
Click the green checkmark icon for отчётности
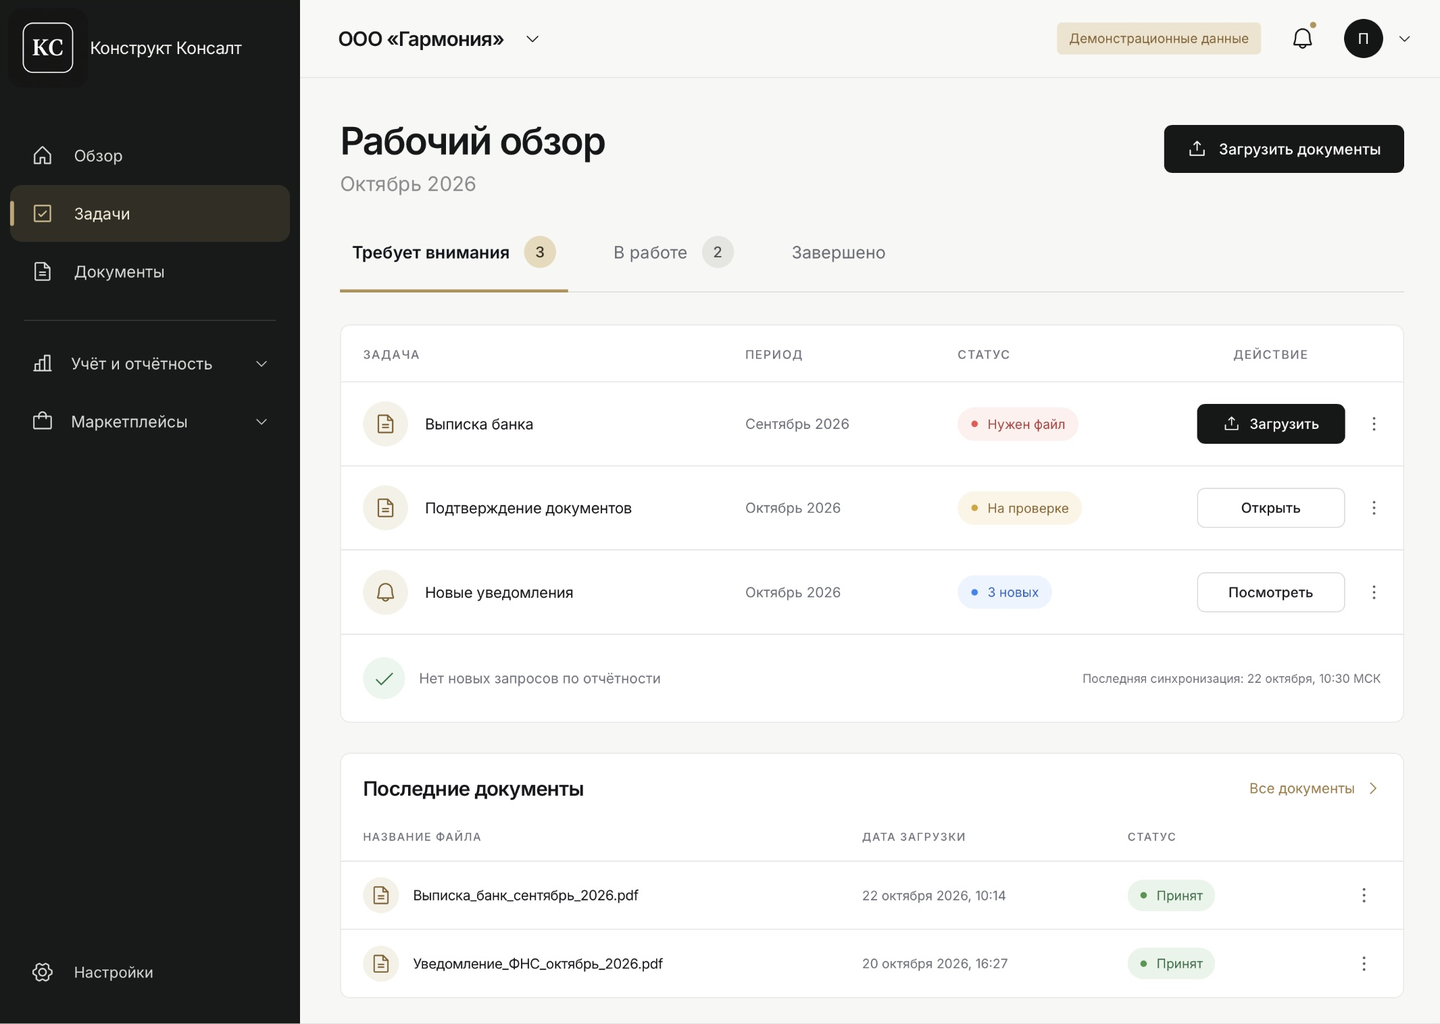tap(384, 678)
